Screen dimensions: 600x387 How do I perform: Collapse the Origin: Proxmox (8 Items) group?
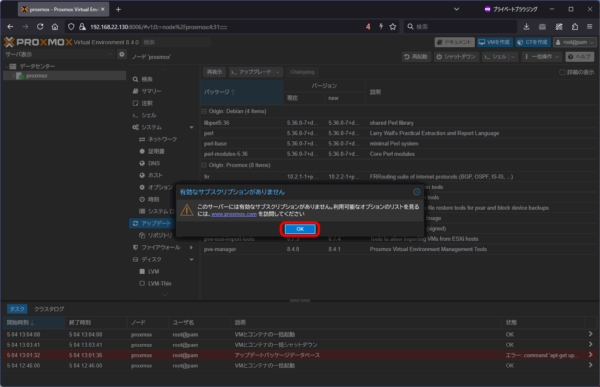pos(204,165)
